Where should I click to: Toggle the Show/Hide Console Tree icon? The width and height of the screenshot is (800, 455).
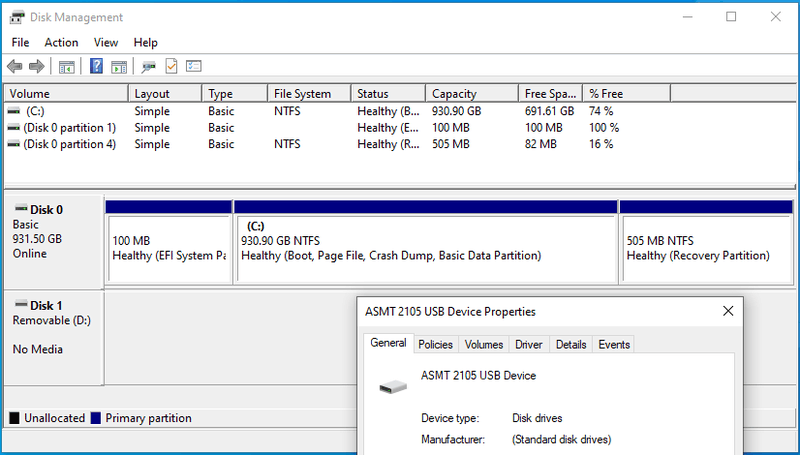[x=66, y=66]
